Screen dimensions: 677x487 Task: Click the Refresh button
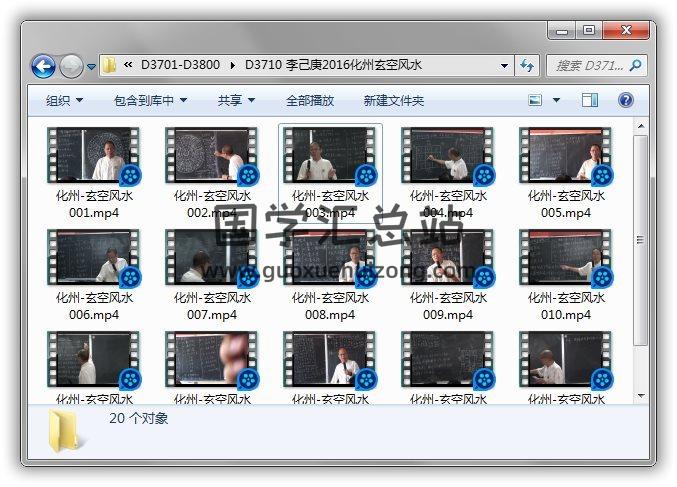527,66
